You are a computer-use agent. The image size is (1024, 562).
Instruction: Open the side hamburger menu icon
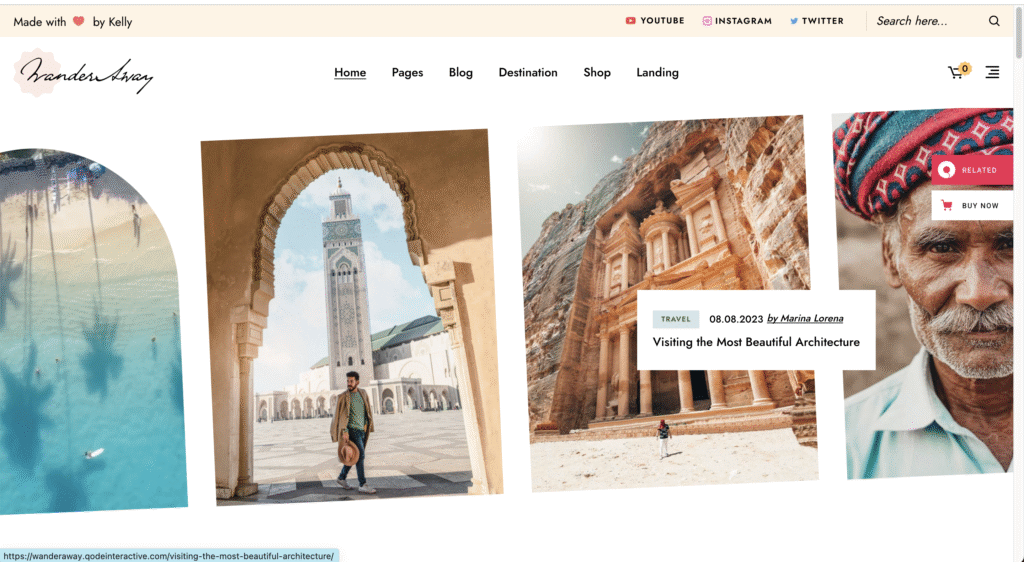(x=992, y=72)
